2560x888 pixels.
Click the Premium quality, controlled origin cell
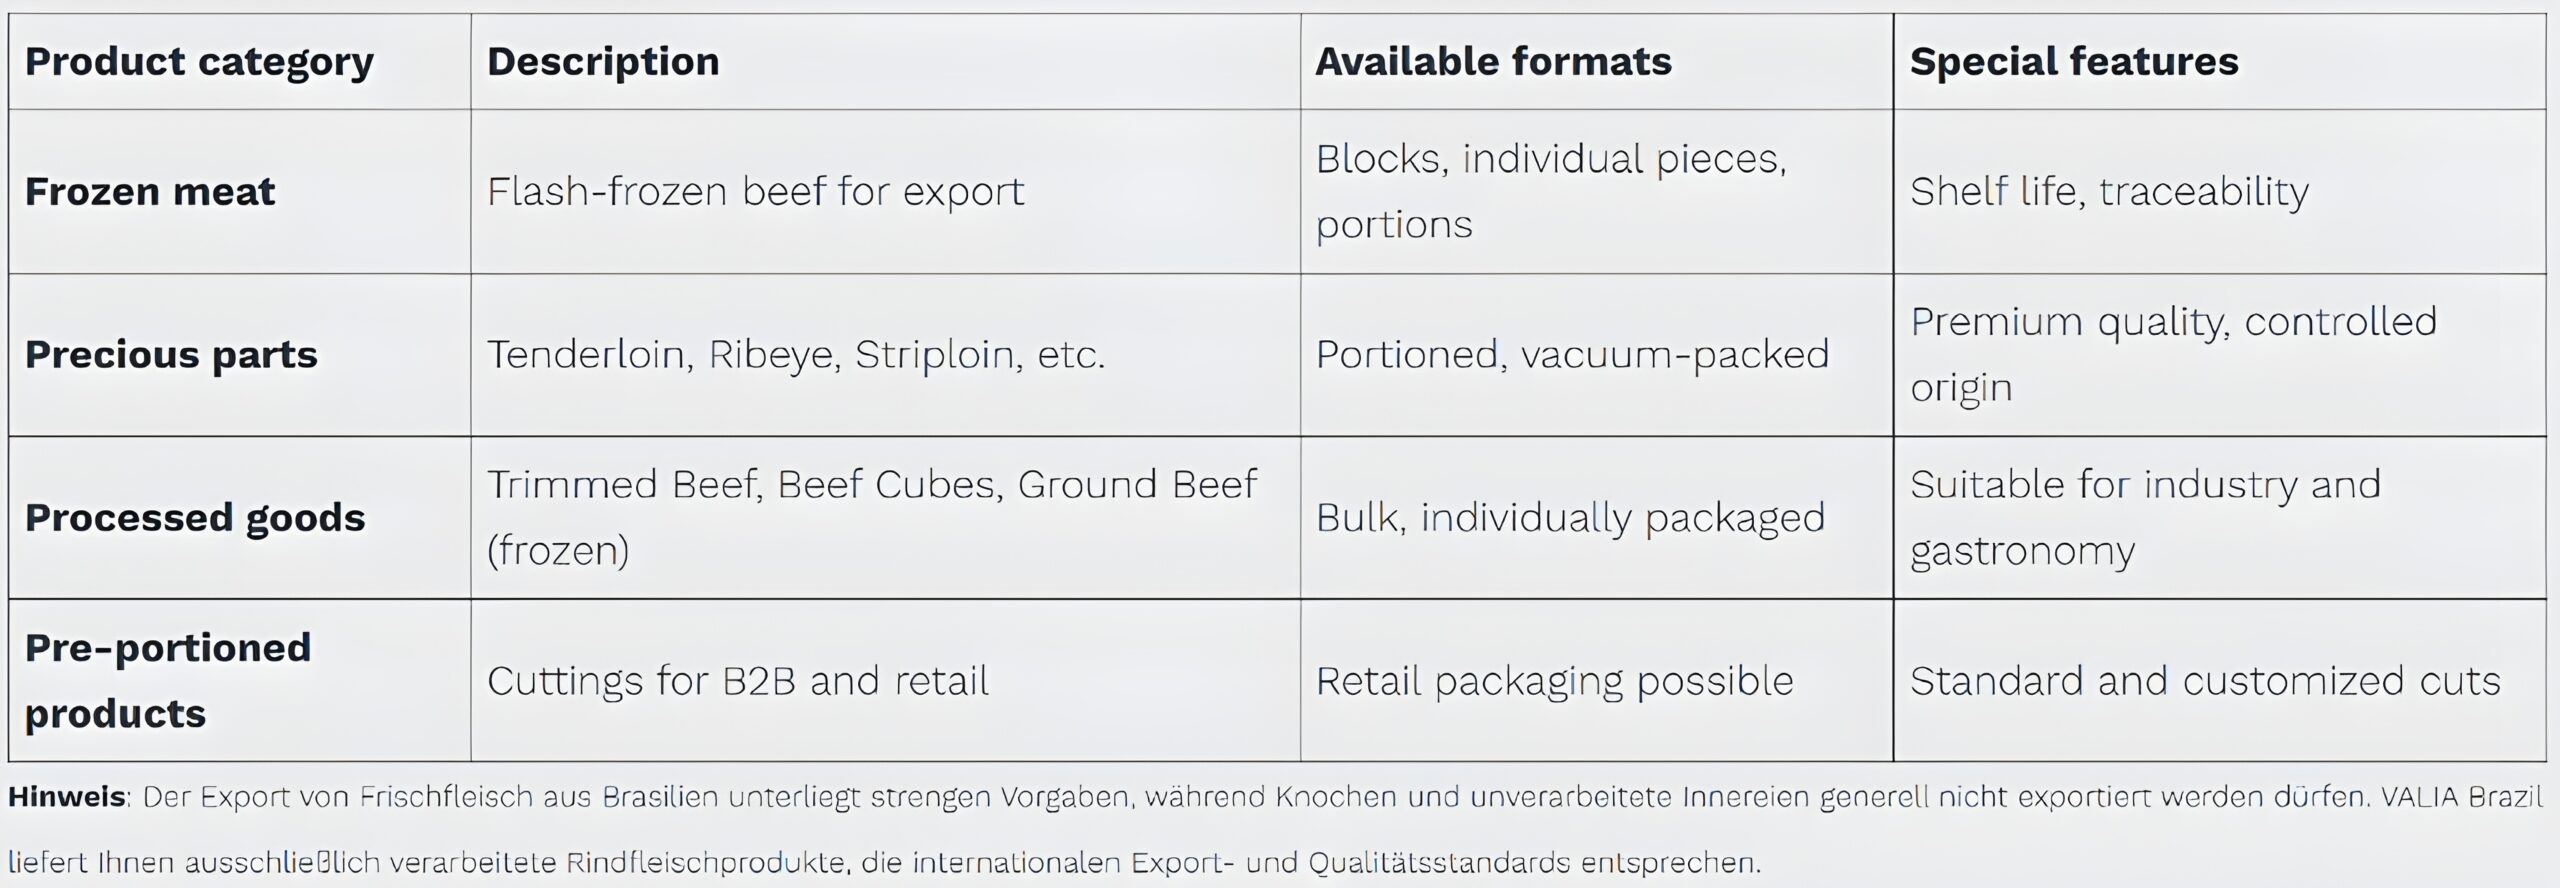coord(2173,354)
